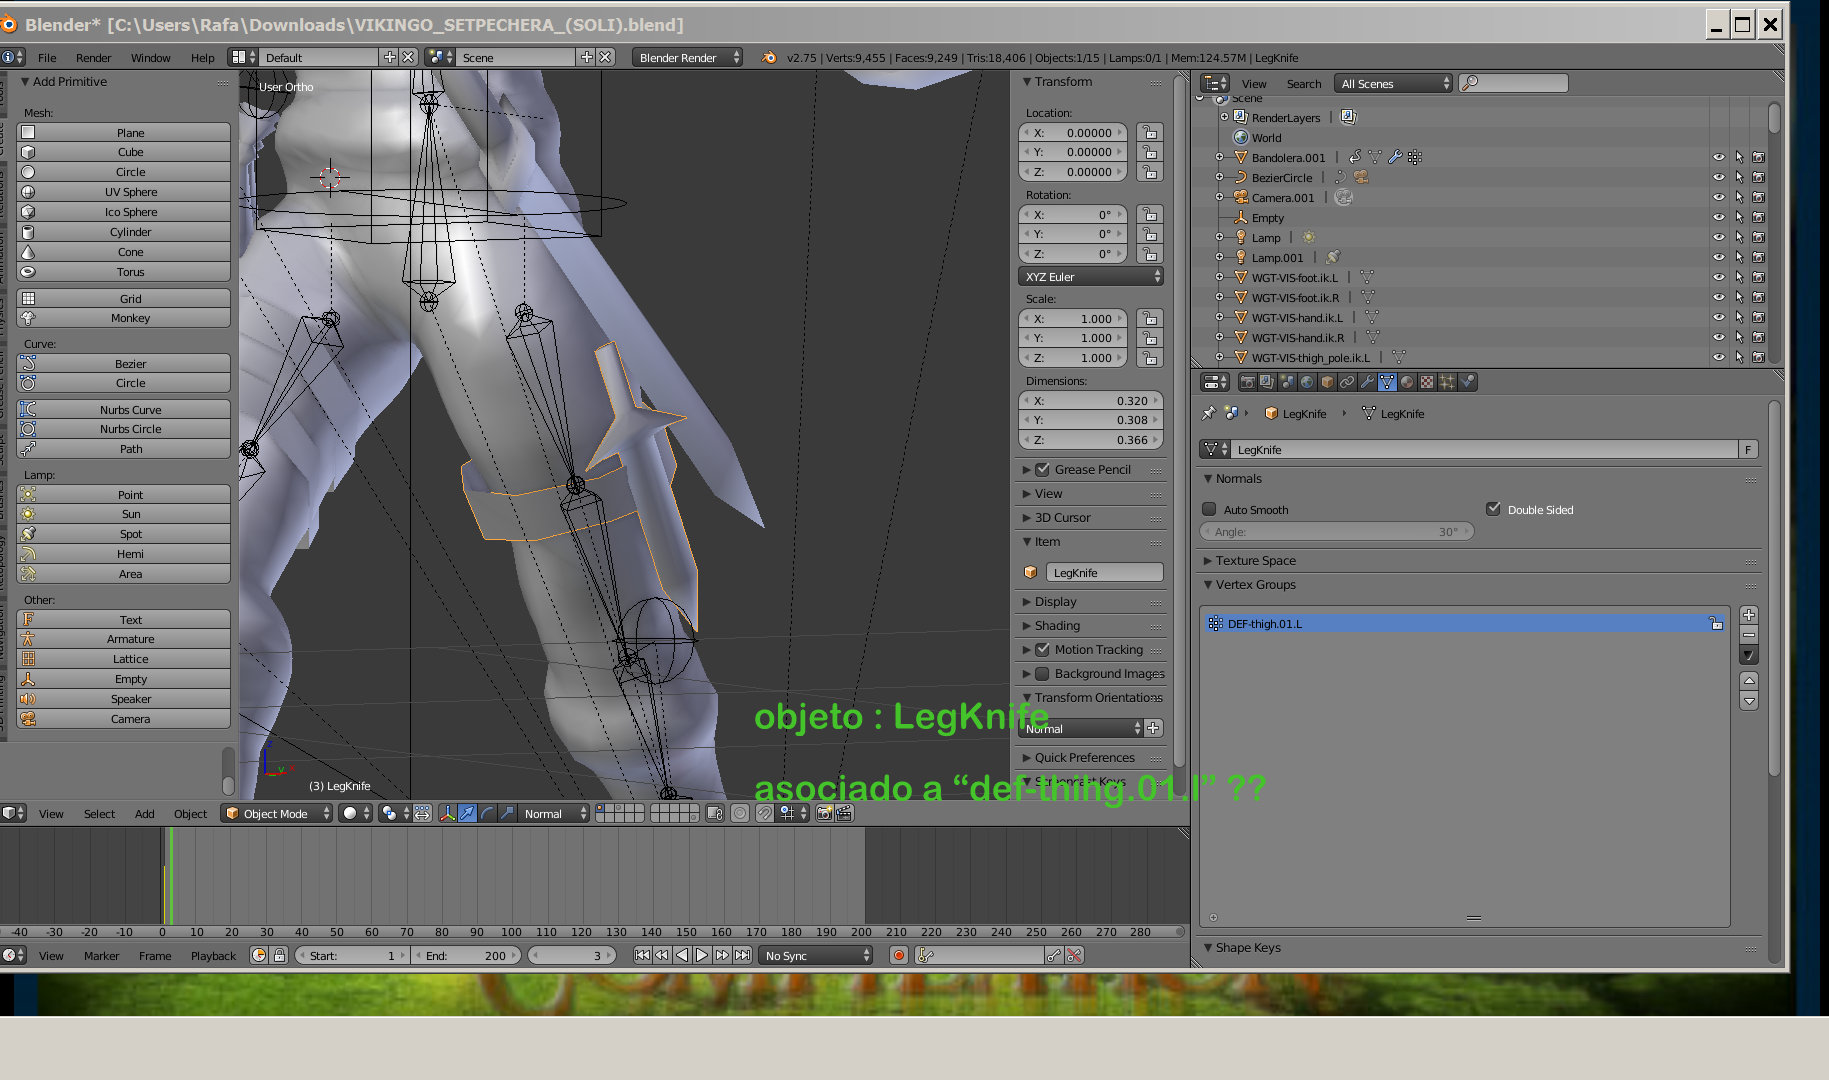
Task: Open the World properties tab (globe icon)
Action: point(1307,382)
